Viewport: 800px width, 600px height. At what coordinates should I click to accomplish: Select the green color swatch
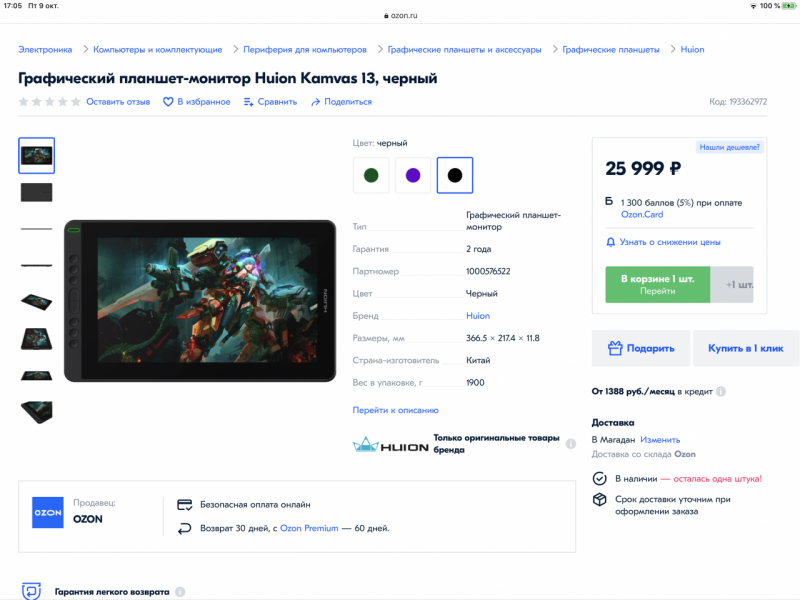pos(371,175)
